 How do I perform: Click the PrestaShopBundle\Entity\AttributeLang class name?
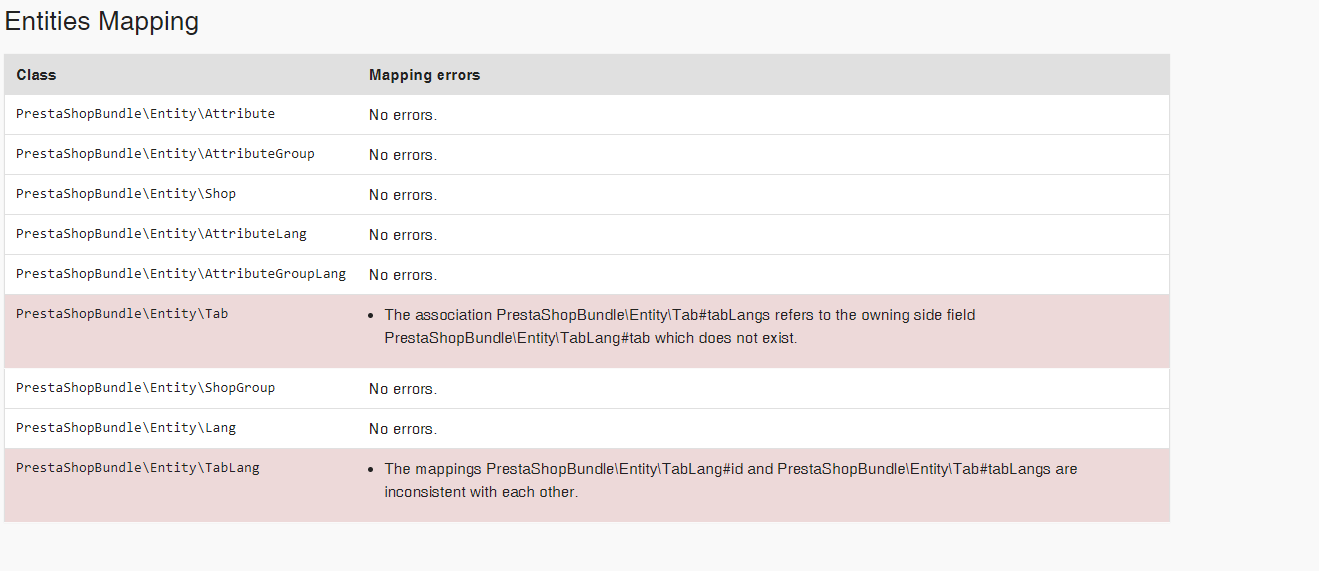[x=161, y=234]
